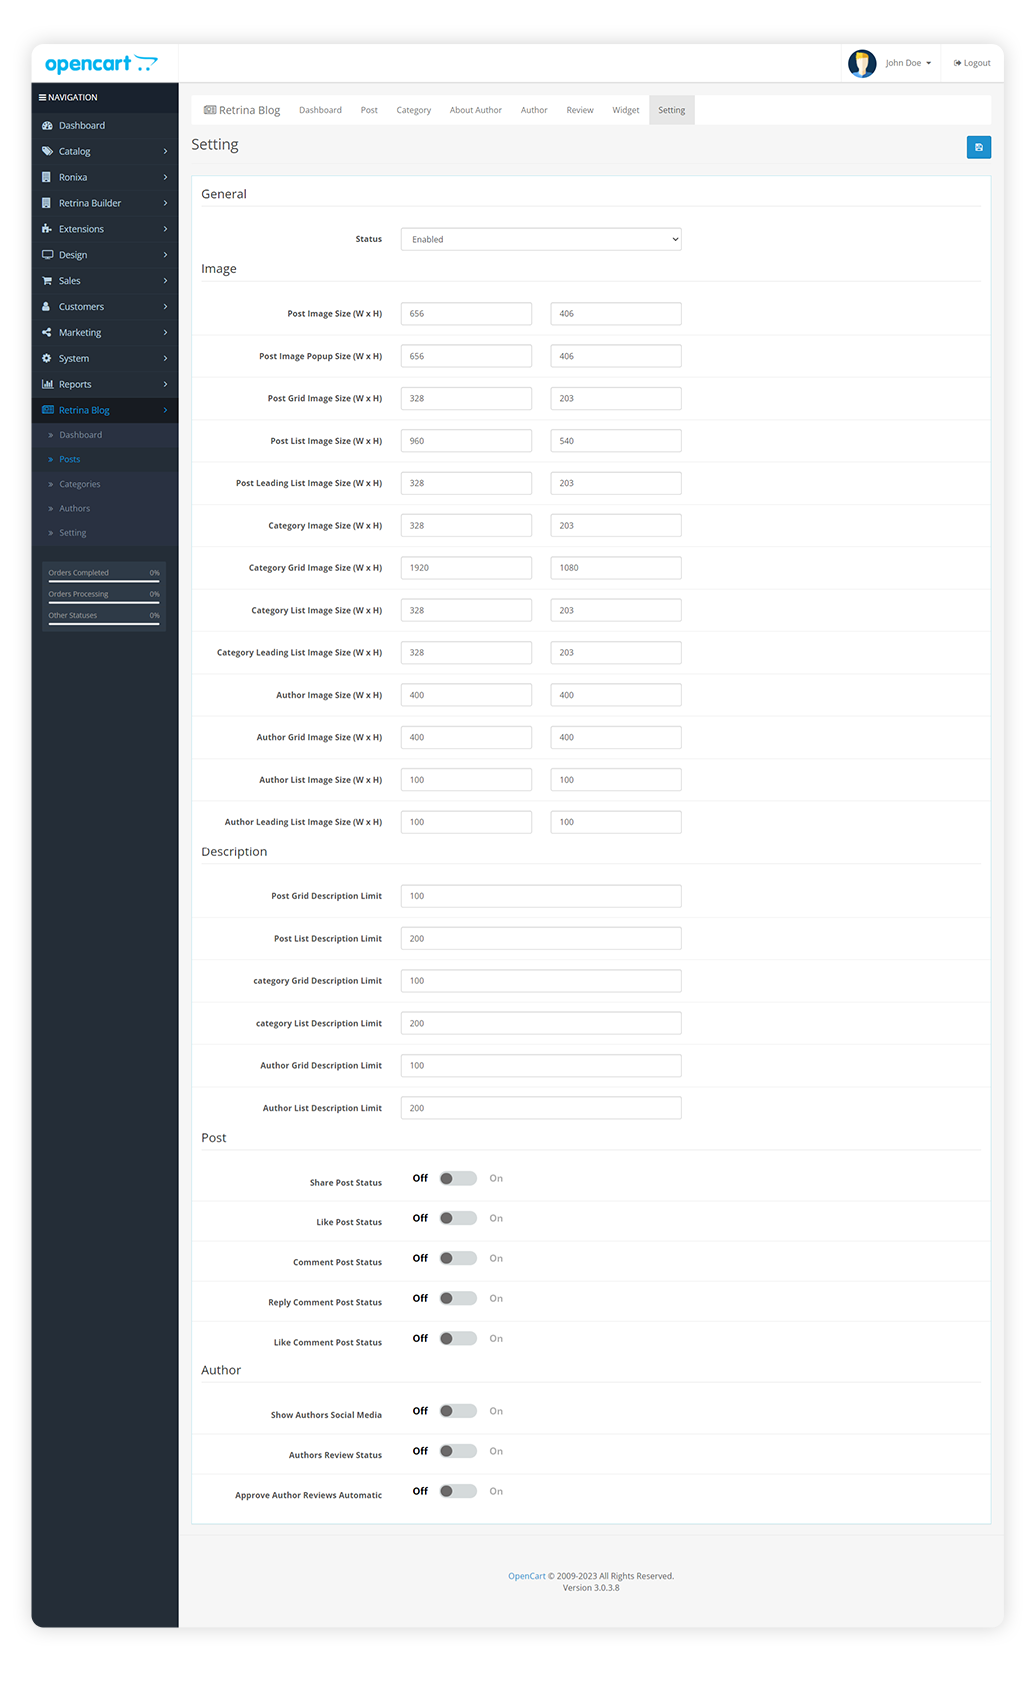Click the Sales shopping cart icon
Image resolution: width=1035 pixels, height=1698 pixels.
[47, 281]
